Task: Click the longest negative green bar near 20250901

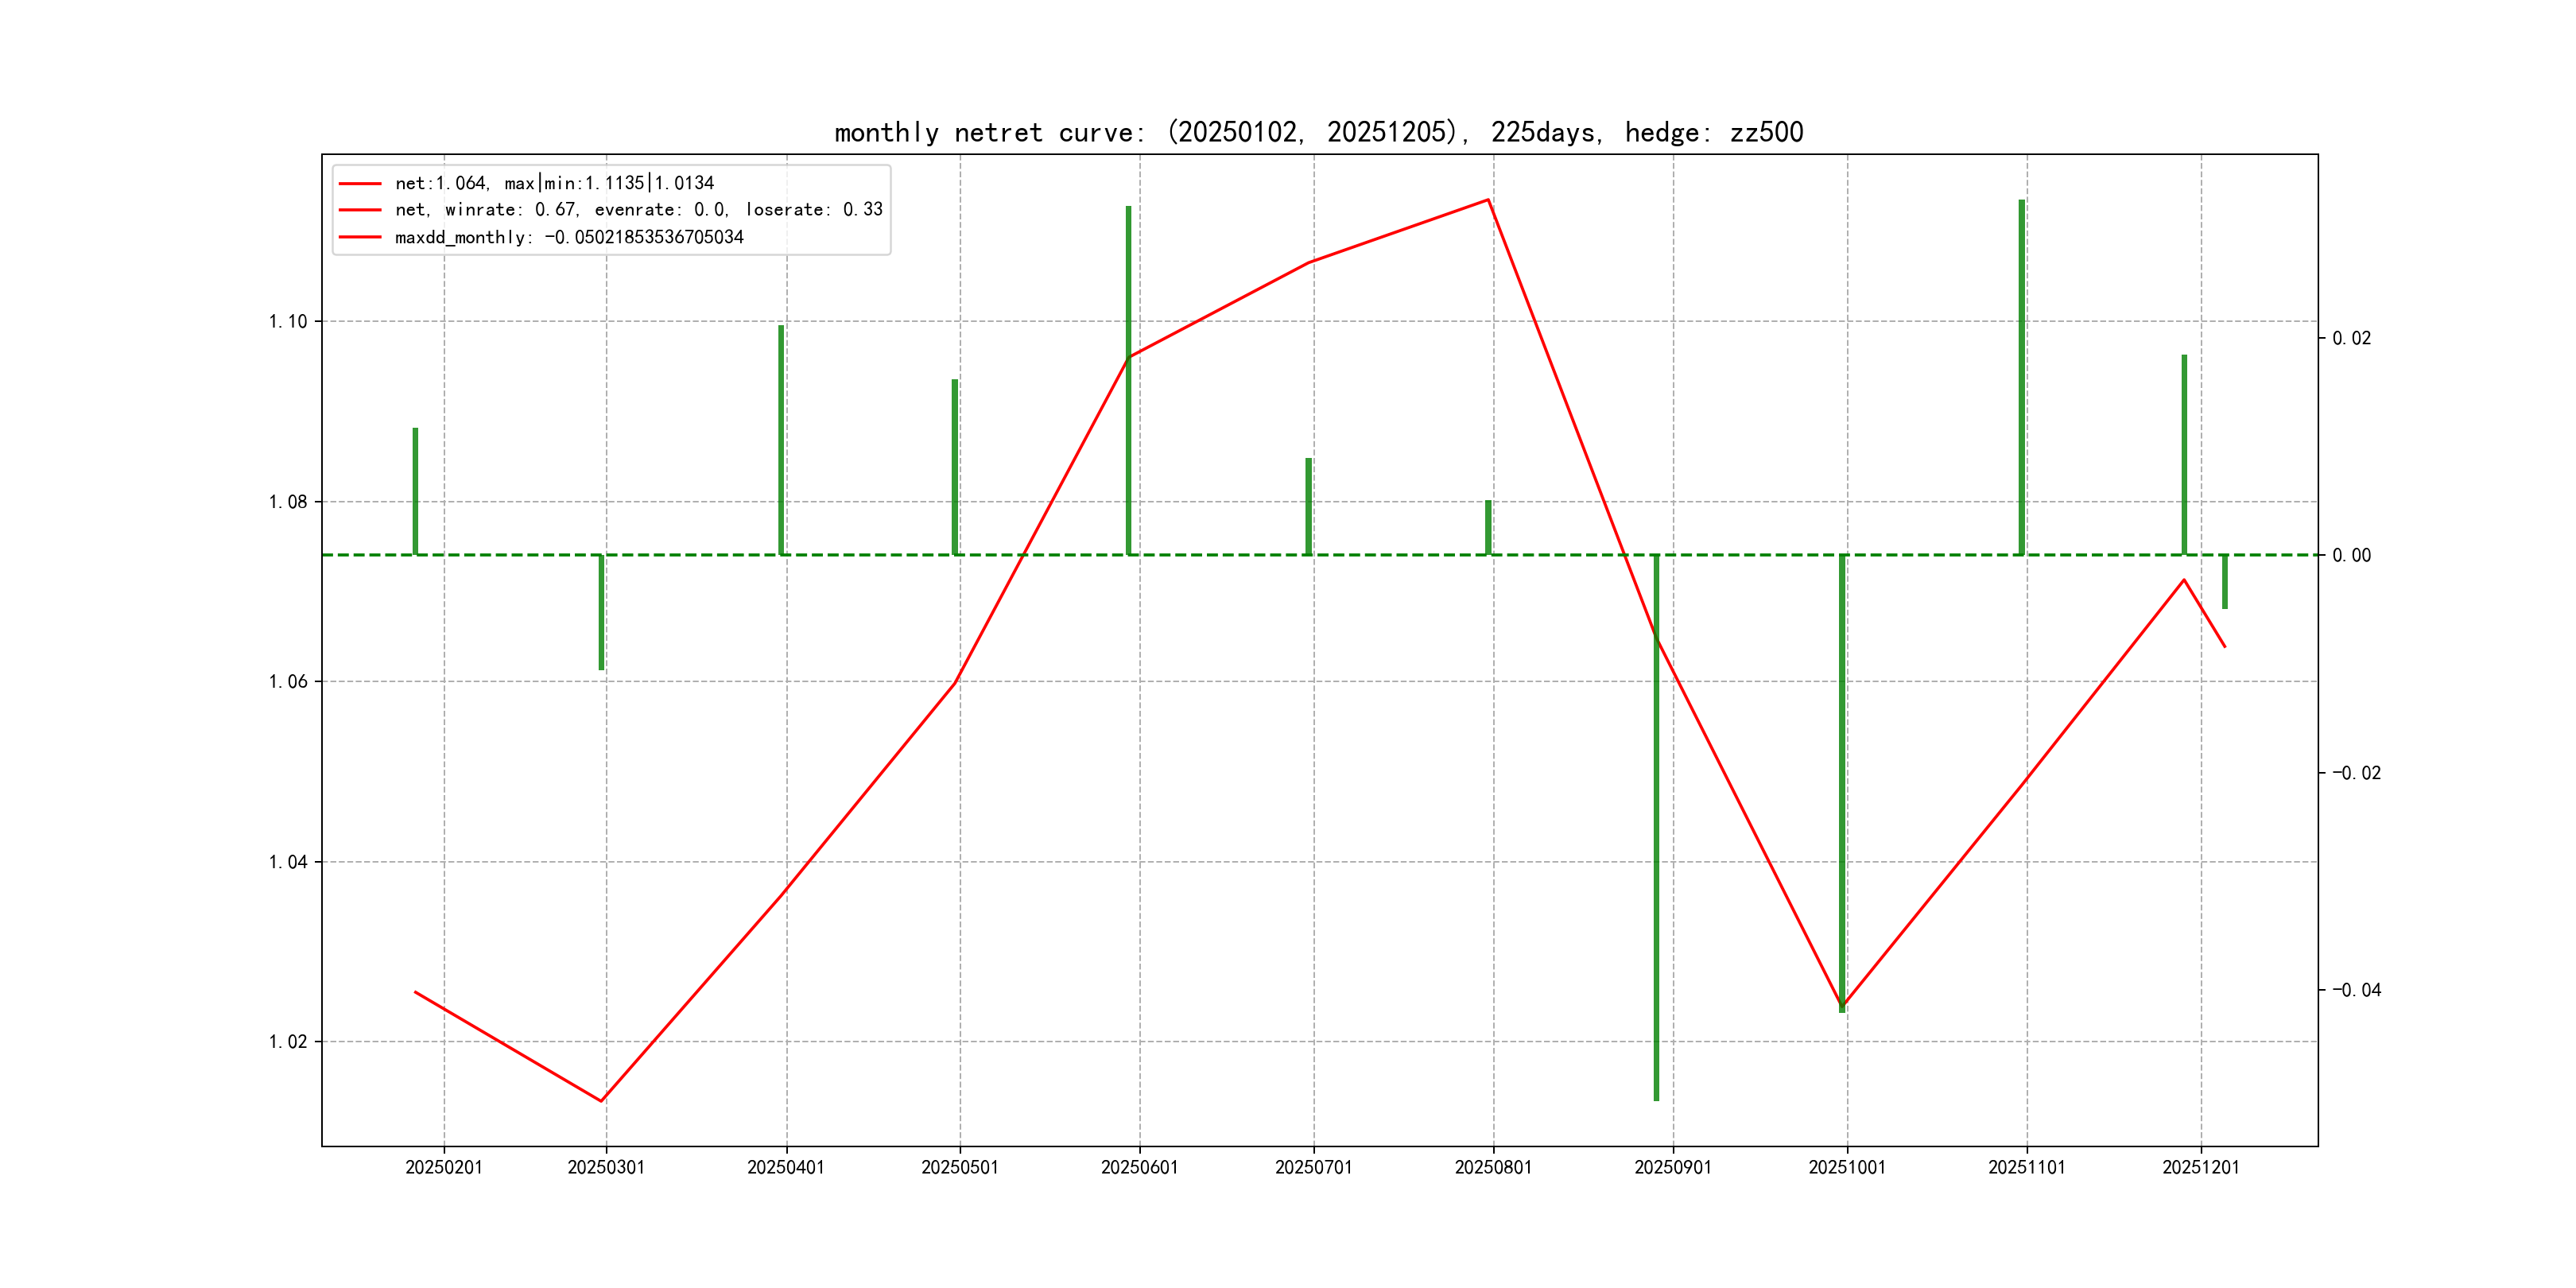Action: click(1656, 830)
